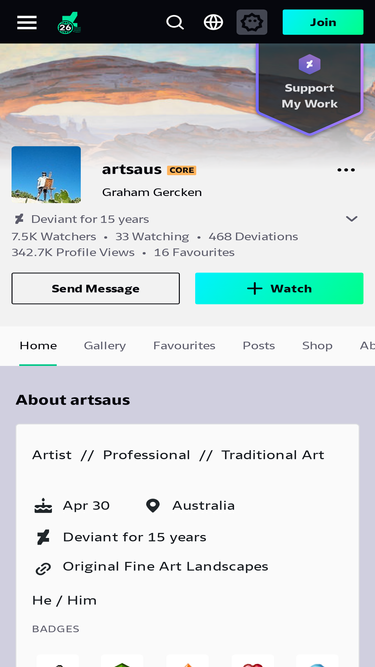Click the Join button
This screenshot has height=667, width=375.
point(323,22)
